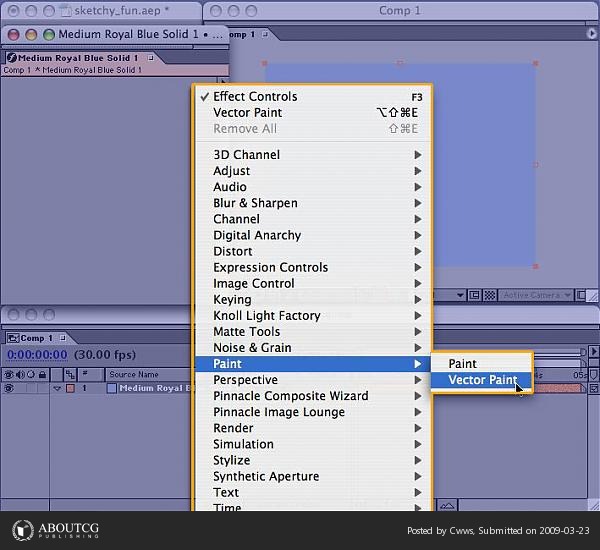This screenshot has height=550, width=600.
Task: Toggle the transparency grid icon in Comp viewer
Action: [489, 295]
